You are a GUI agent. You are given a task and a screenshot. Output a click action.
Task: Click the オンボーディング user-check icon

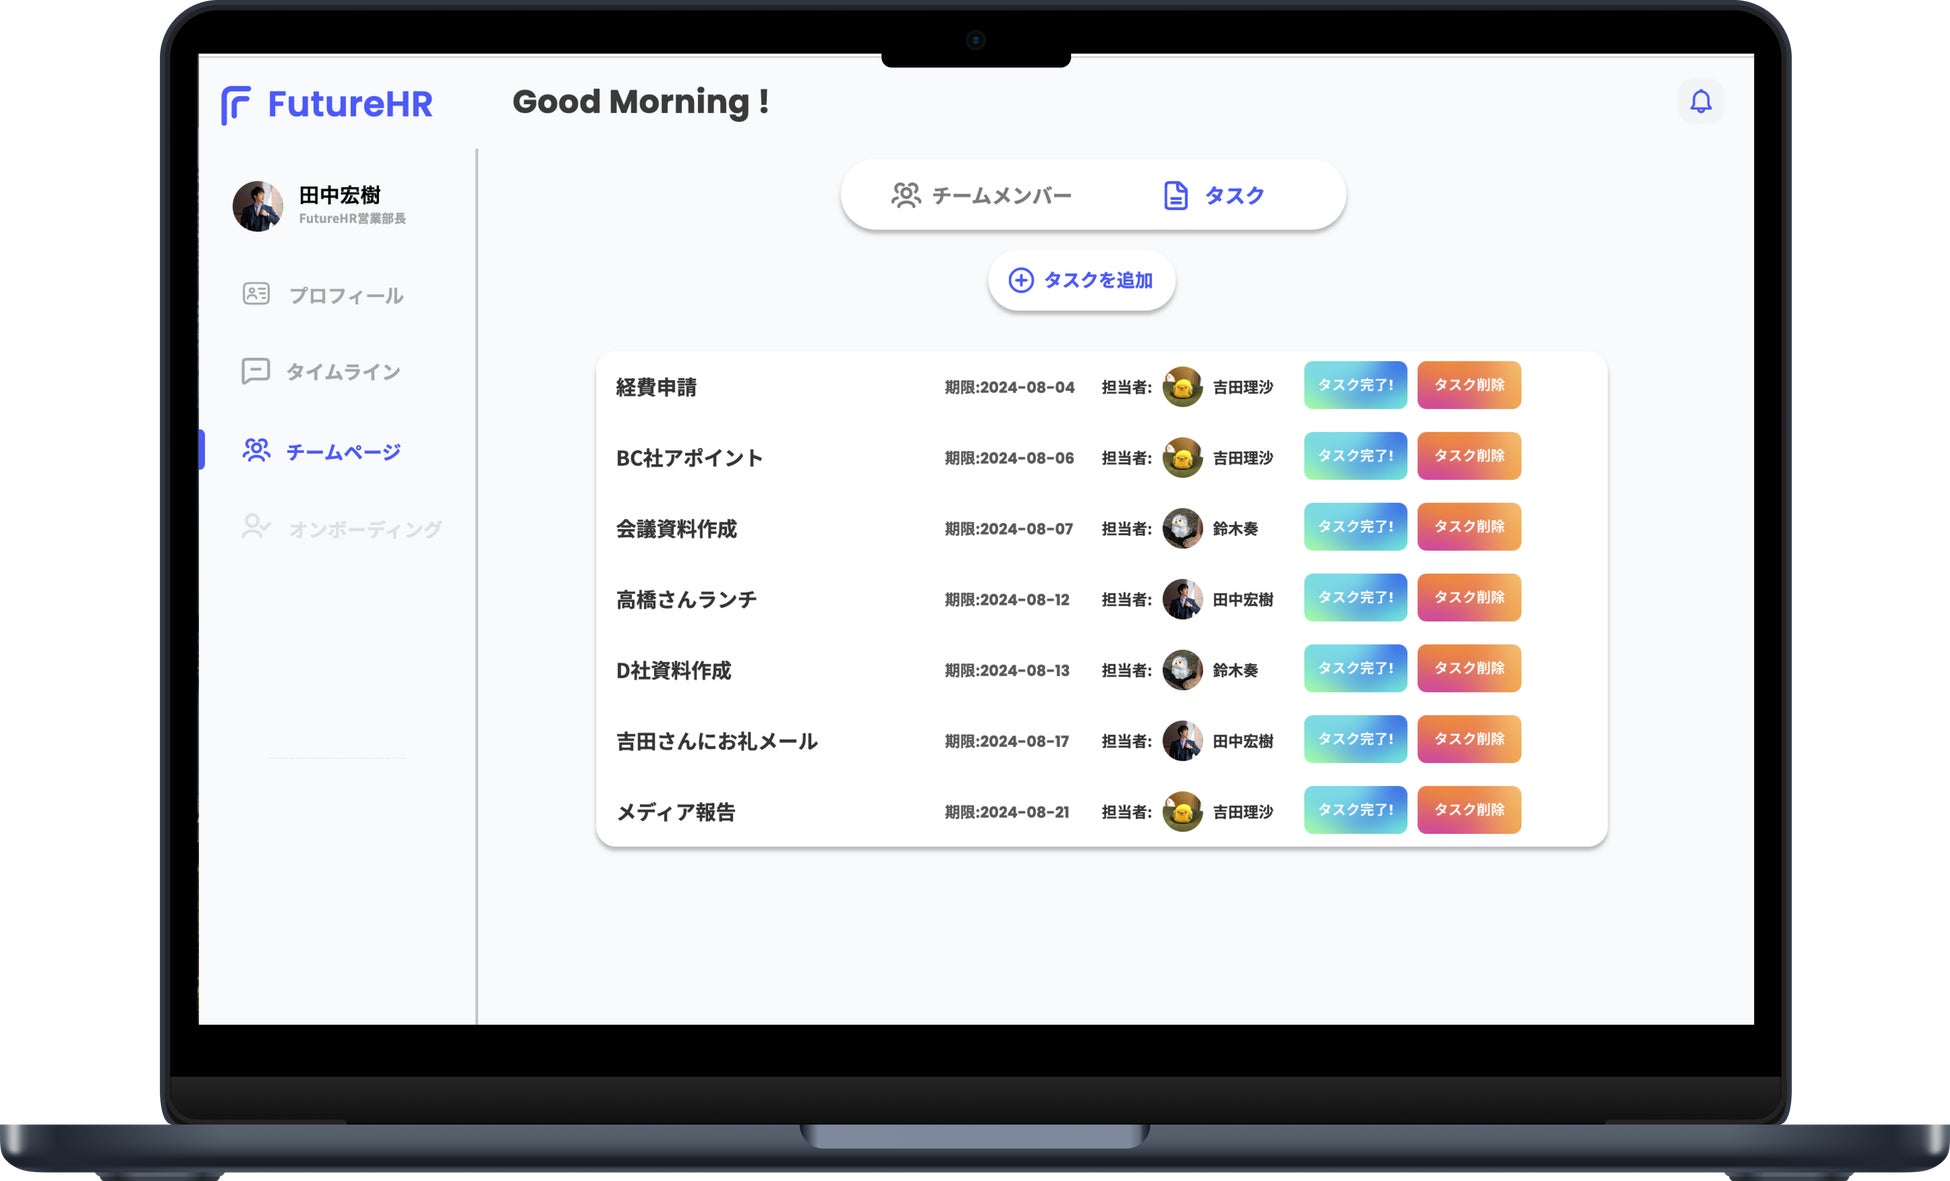coord(256,527)
